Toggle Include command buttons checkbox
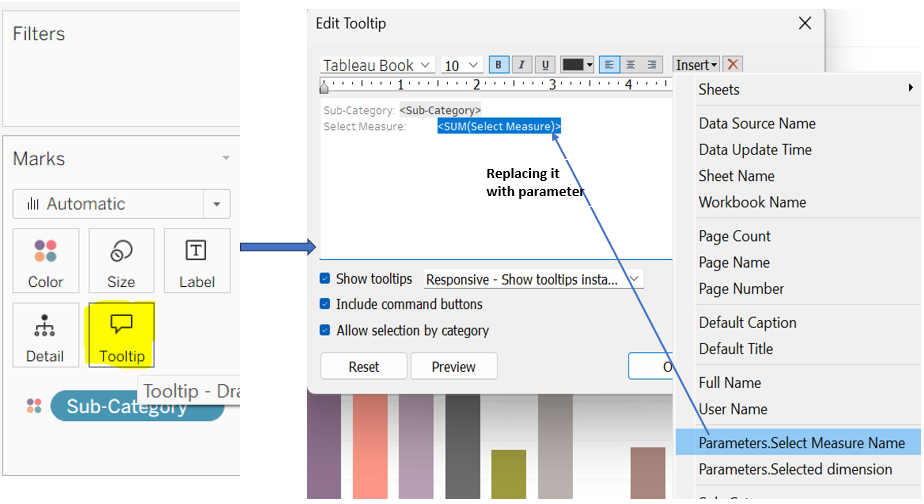 click(x=325, y=304)
